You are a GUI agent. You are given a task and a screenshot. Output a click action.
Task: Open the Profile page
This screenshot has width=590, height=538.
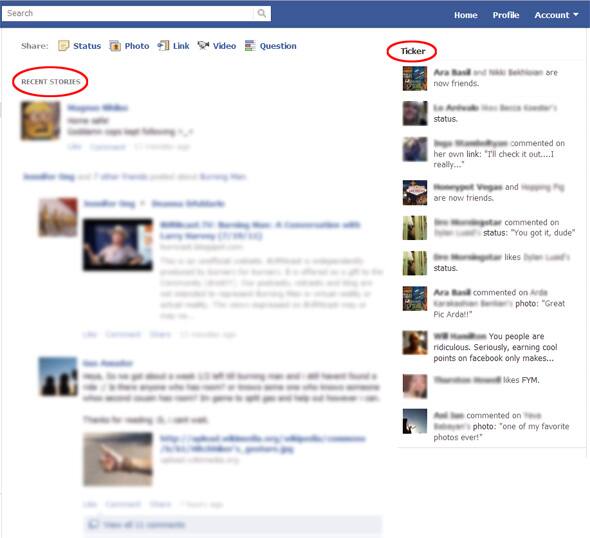click(x=506, y=15)
